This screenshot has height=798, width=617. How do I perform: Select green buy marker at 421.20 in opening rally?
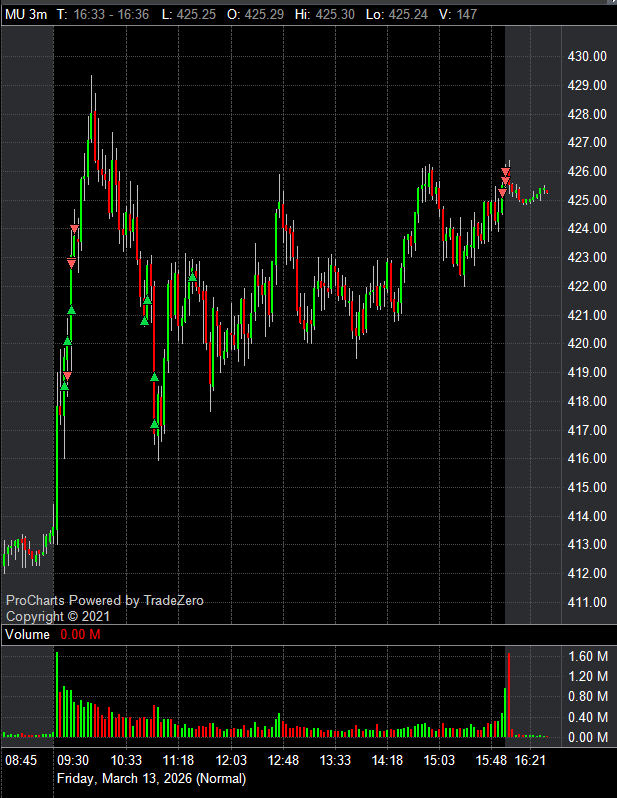[x=71, y=310]
